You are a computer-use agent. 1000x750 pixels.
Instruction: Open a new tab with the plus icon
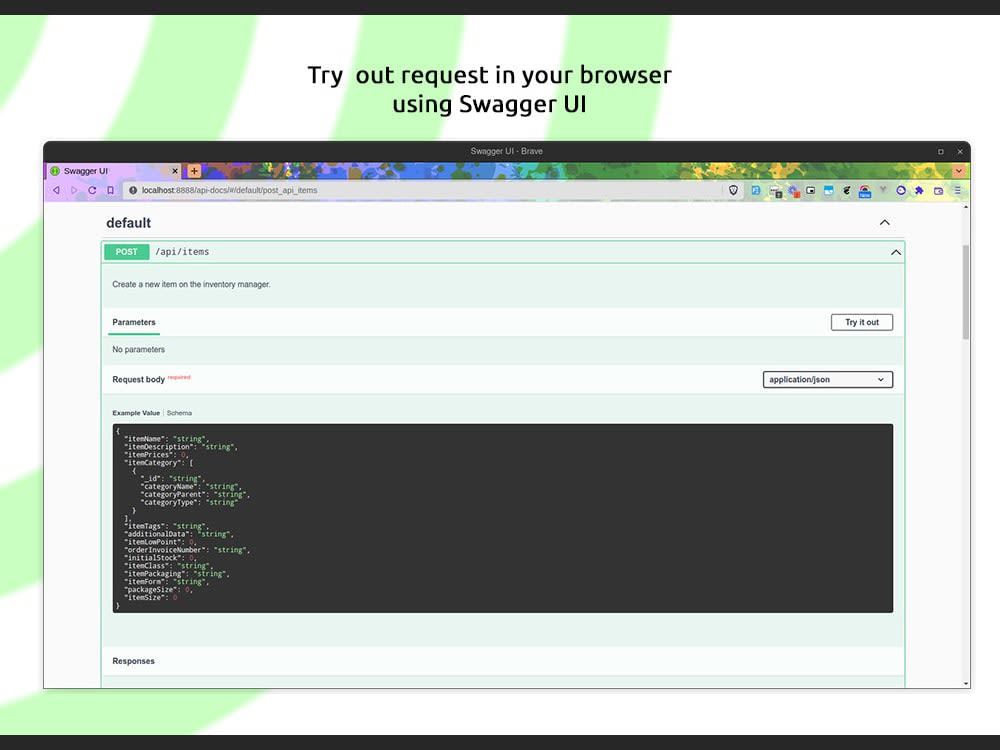point(194,171)
